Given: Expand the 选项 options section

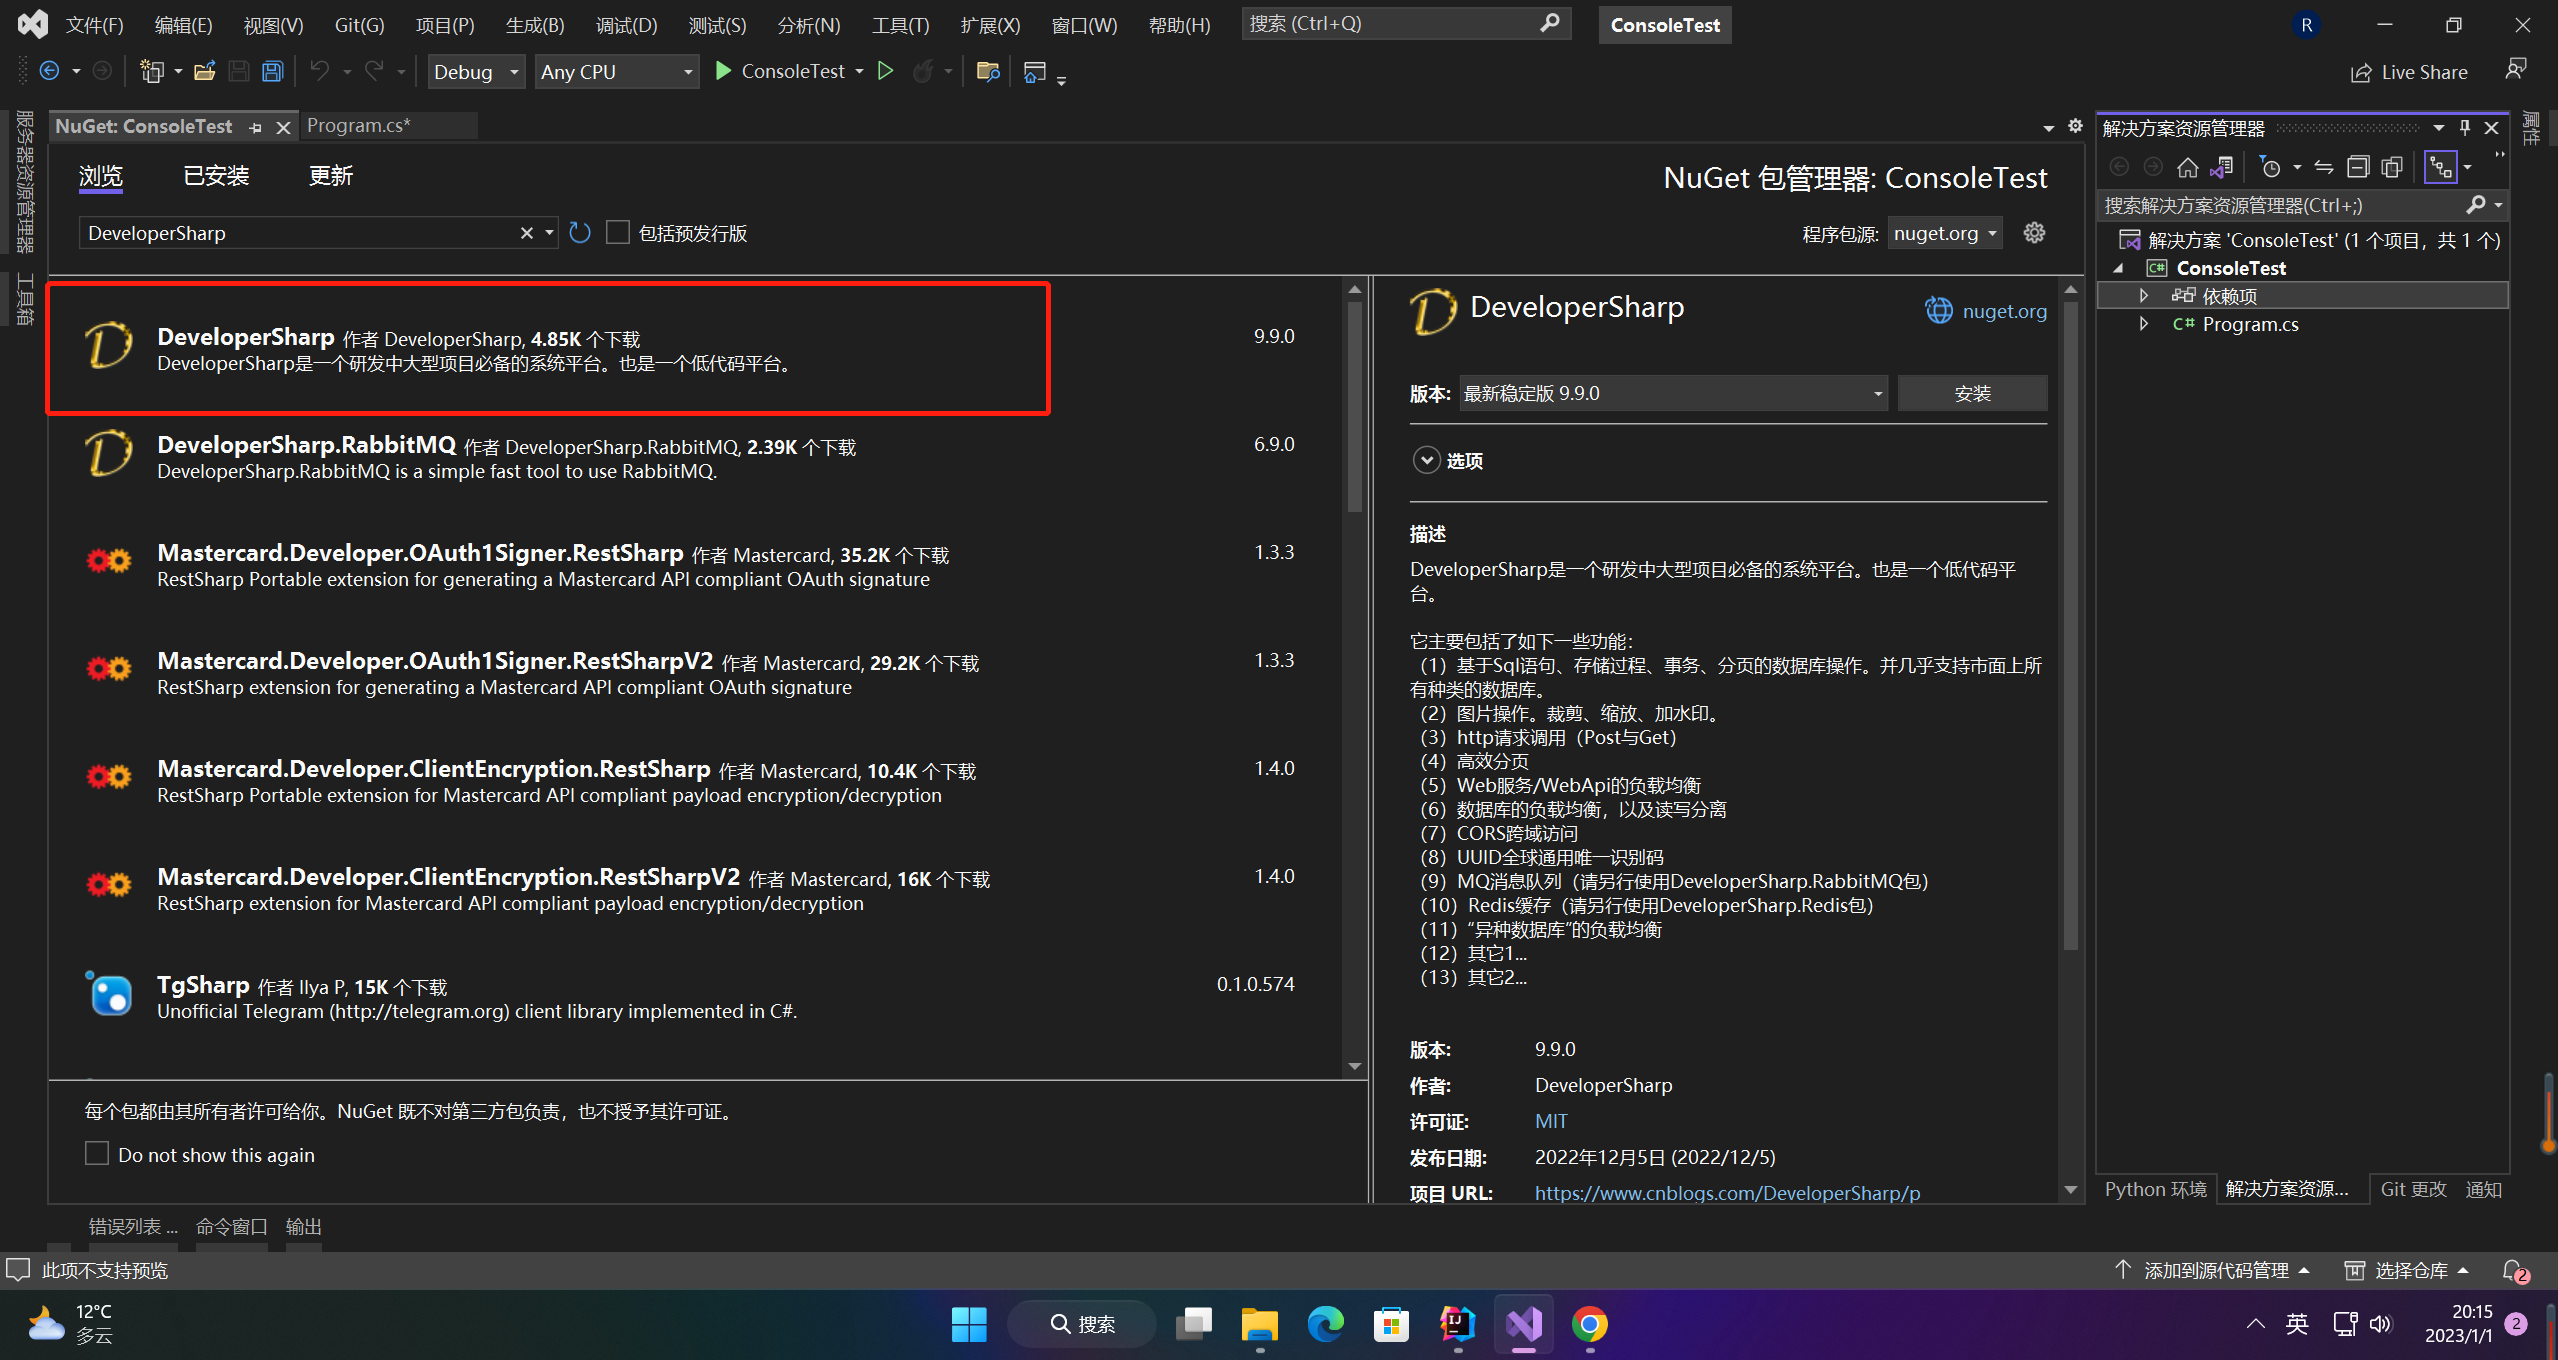Looking at the screenshot, I should tap(1426, 460).
